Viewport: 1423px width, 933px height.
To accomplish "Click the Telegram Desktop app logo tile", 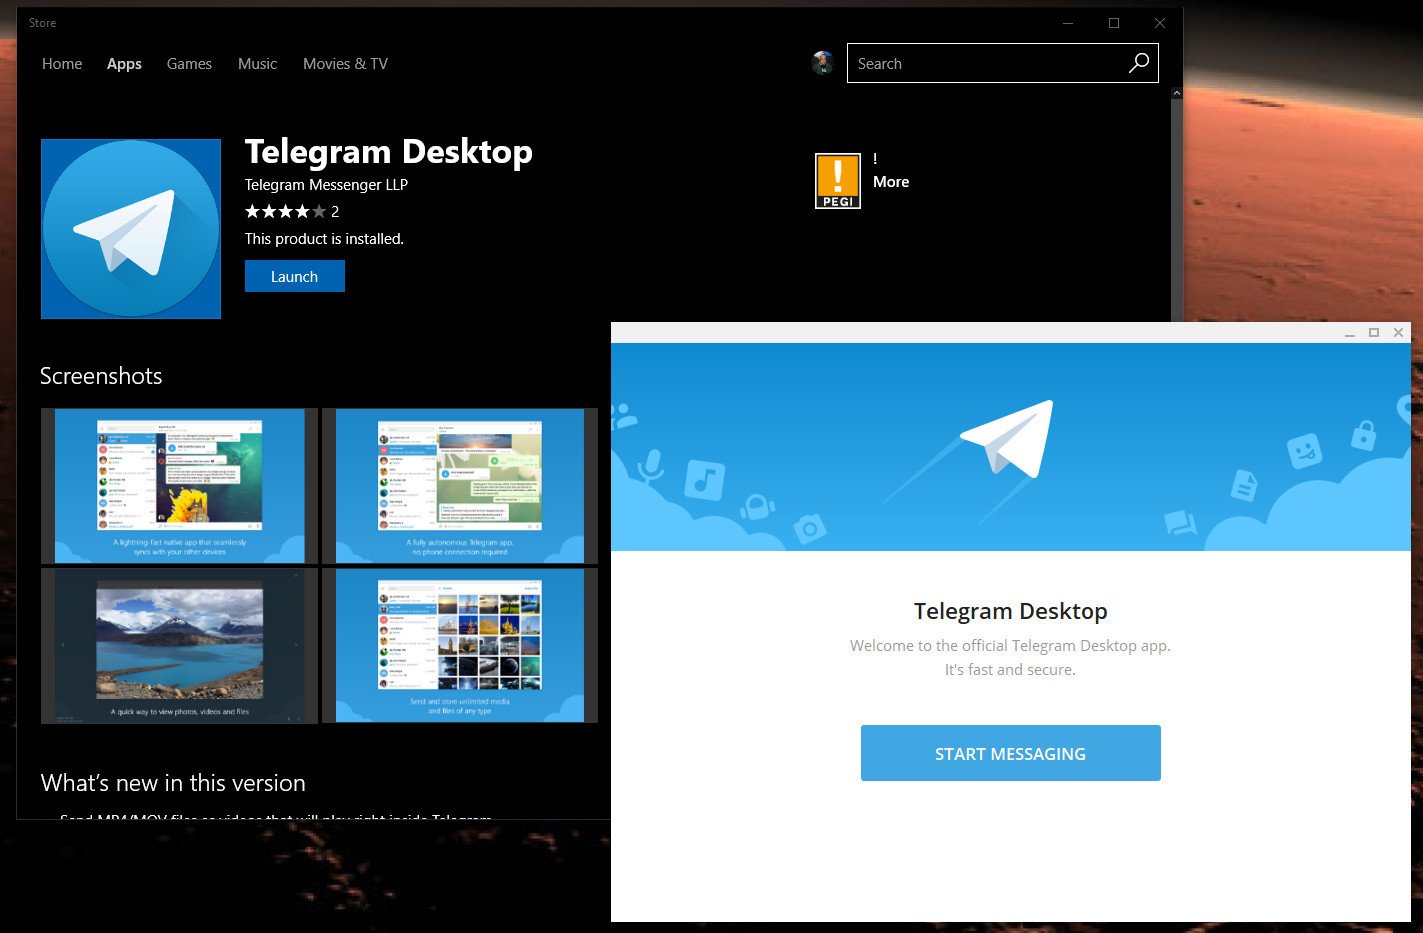I will 131,229.
